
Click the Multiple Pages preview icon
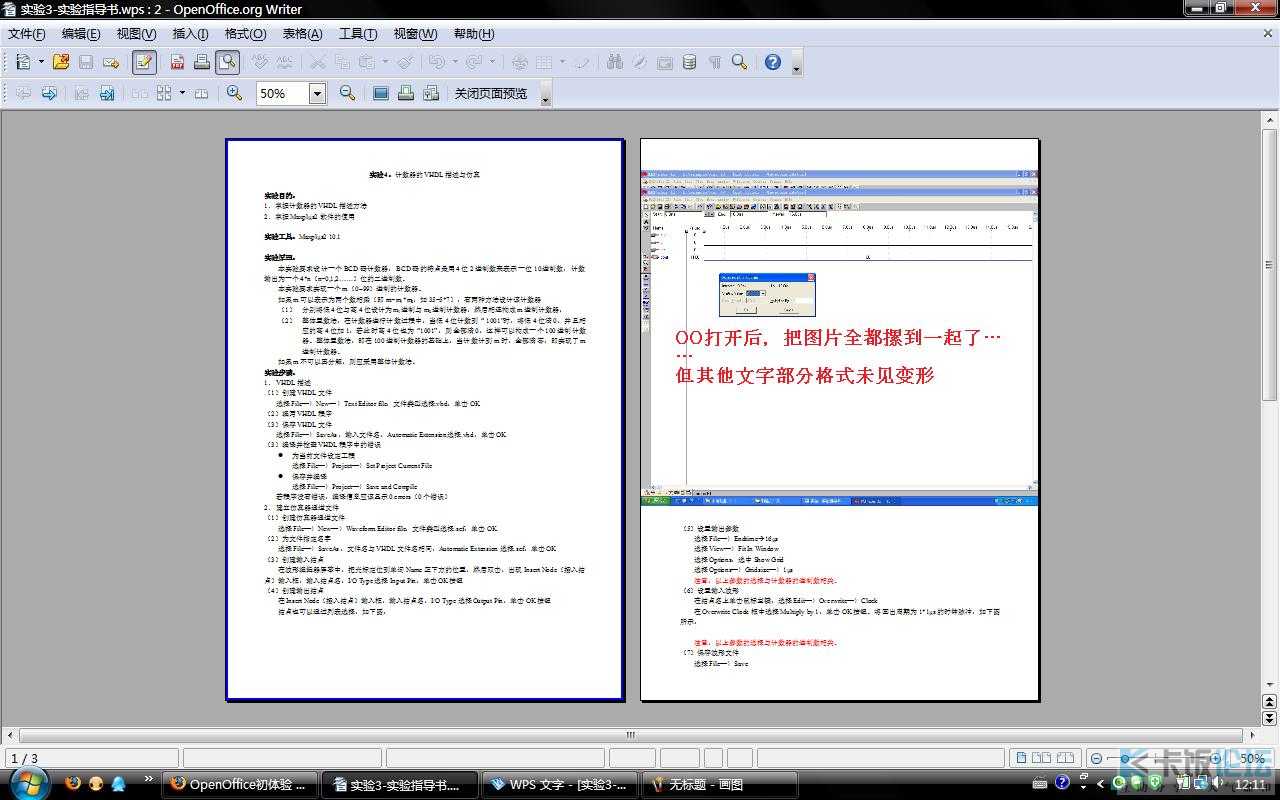(x=164, y=93)
